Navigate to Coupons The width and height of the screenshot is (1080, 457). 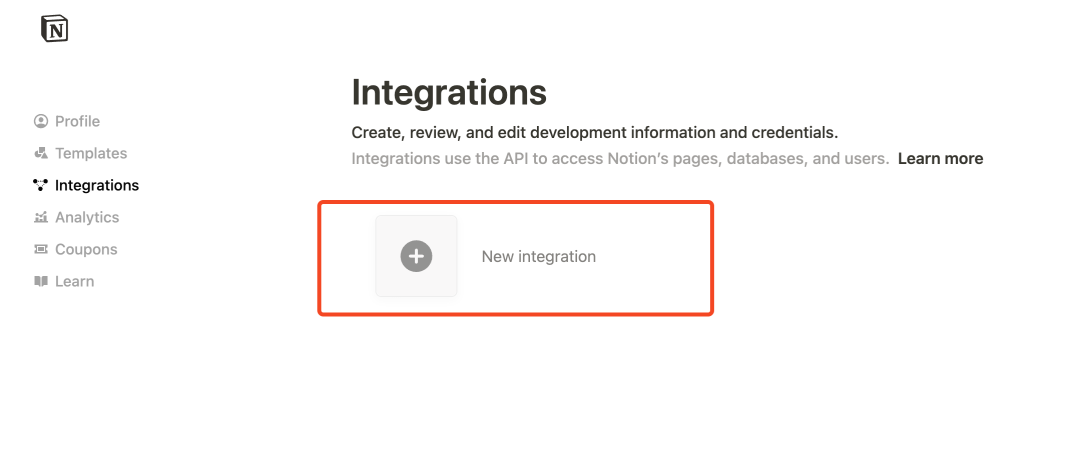pos(76,250)
